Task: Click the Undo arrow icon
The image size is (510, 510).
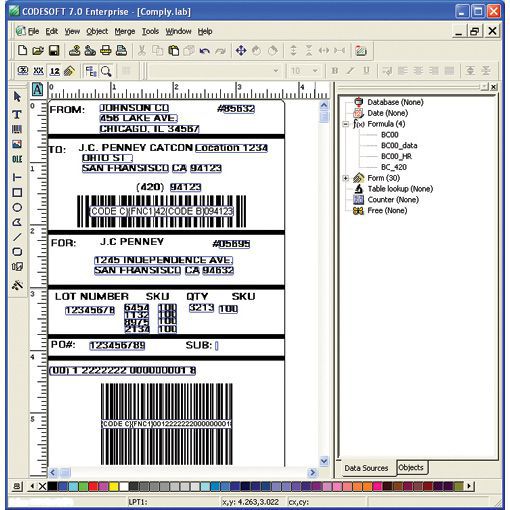Action: 205,51
